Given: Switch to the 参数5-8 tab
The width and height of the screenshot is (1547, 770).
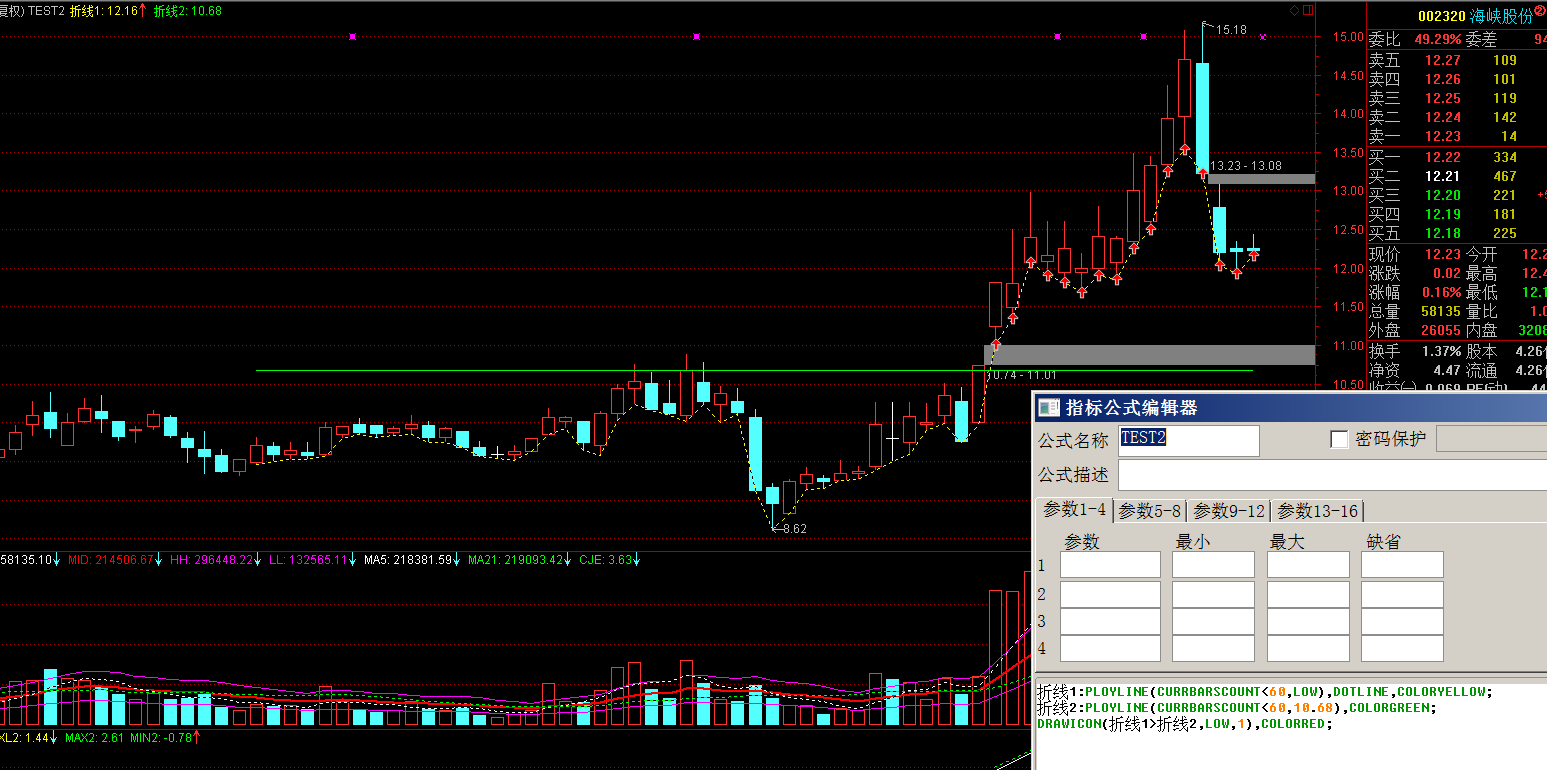Looking at the screenshot, I should [1150, 511].
